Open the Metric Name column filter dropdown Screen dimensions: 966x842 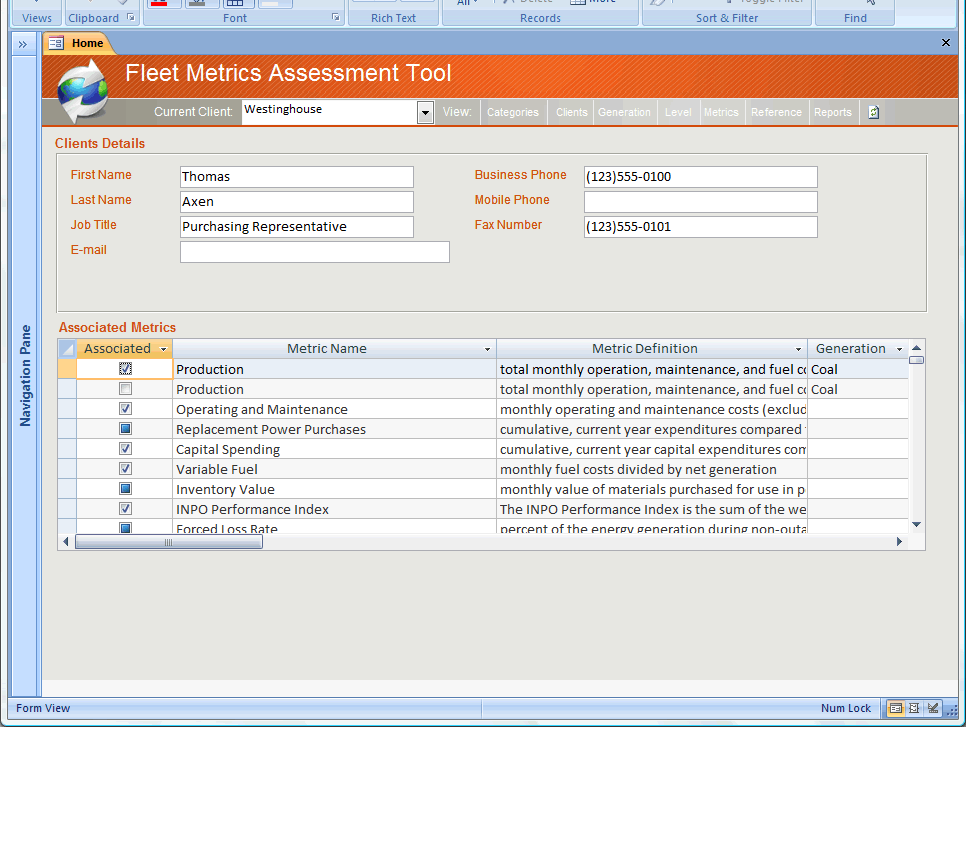pos(488,350)
